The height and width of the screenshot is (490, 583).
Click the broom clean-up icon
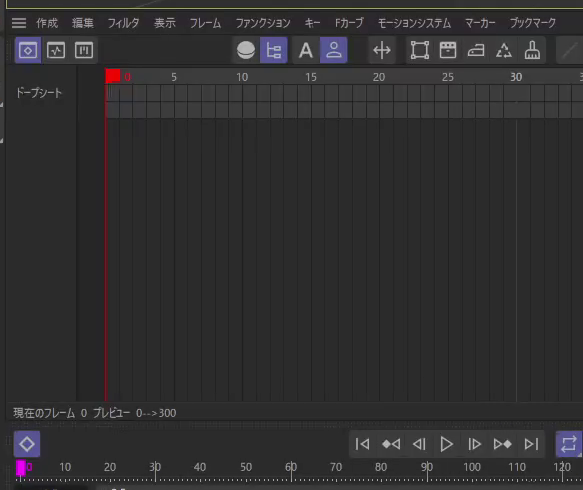[x=532, y=50]
